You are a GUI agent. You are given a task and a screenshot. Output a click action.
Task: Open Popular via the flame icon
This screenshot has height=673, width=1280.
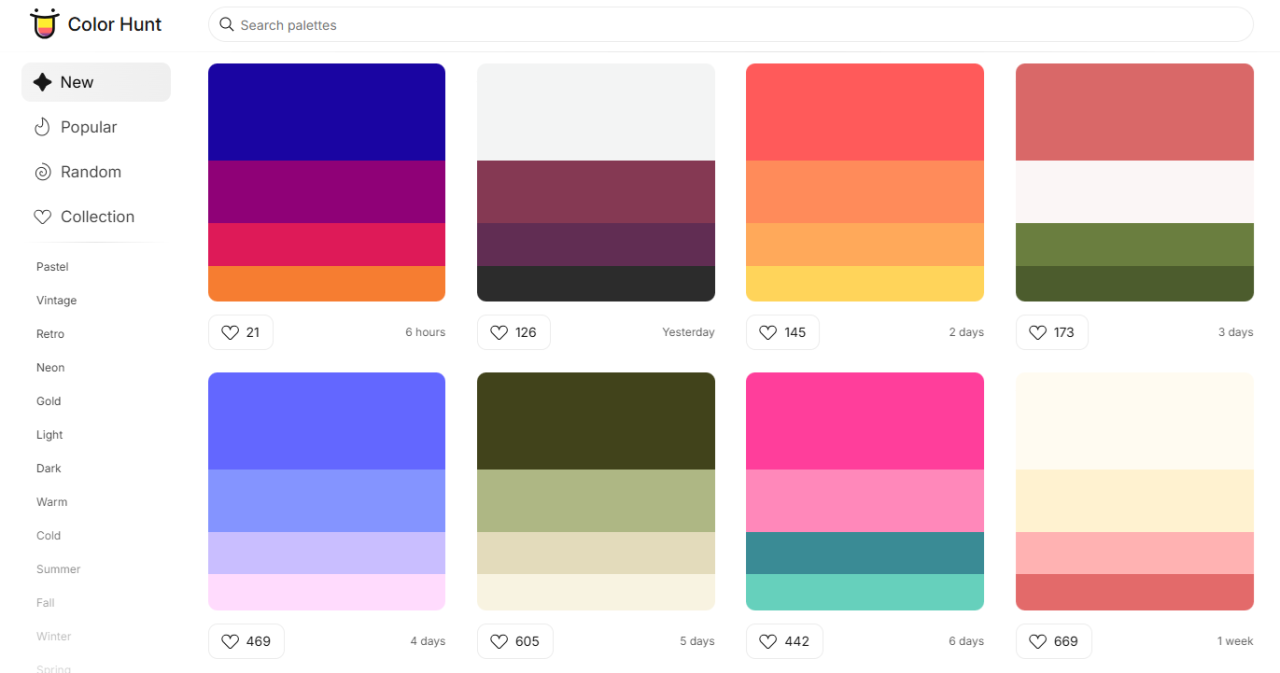click(42, 127)
